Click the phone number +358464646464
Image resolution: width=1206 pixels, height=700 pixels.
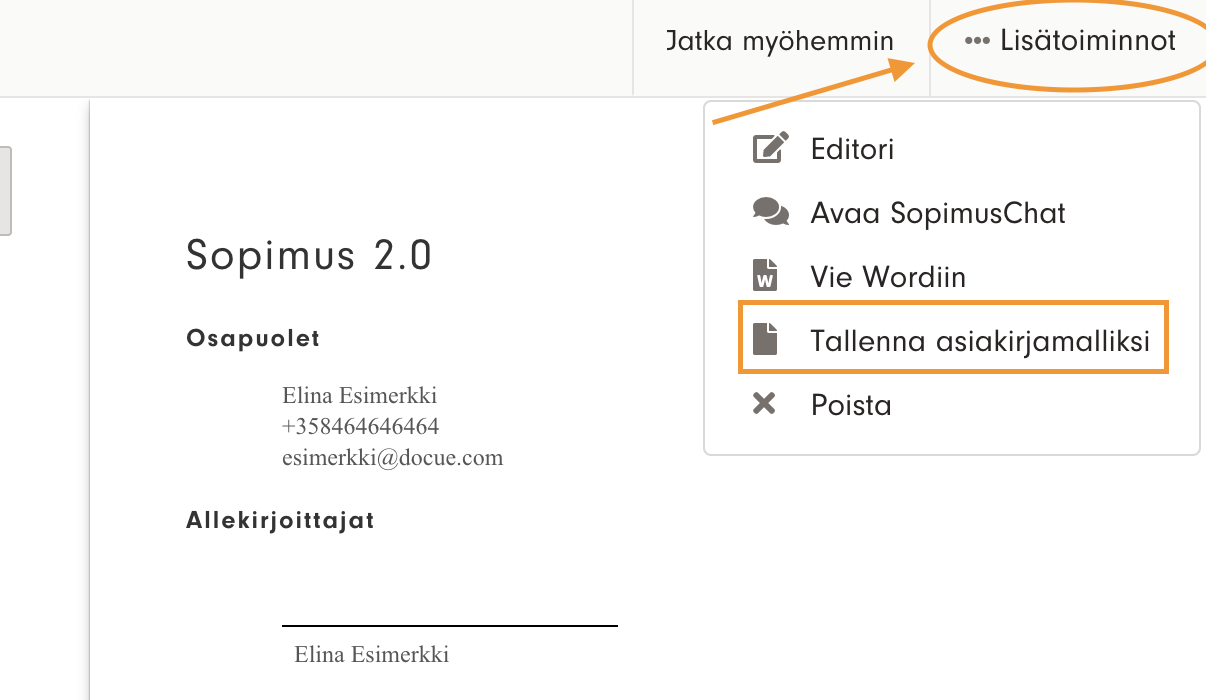360,427
